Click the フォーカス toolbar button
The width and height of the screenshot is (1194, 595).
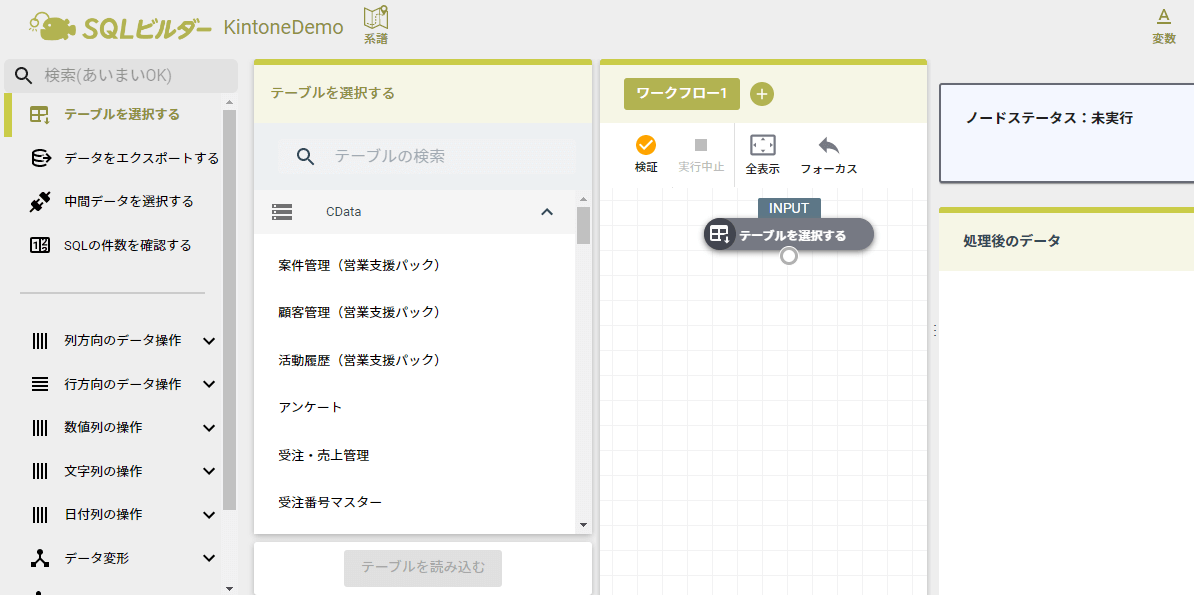828,155
